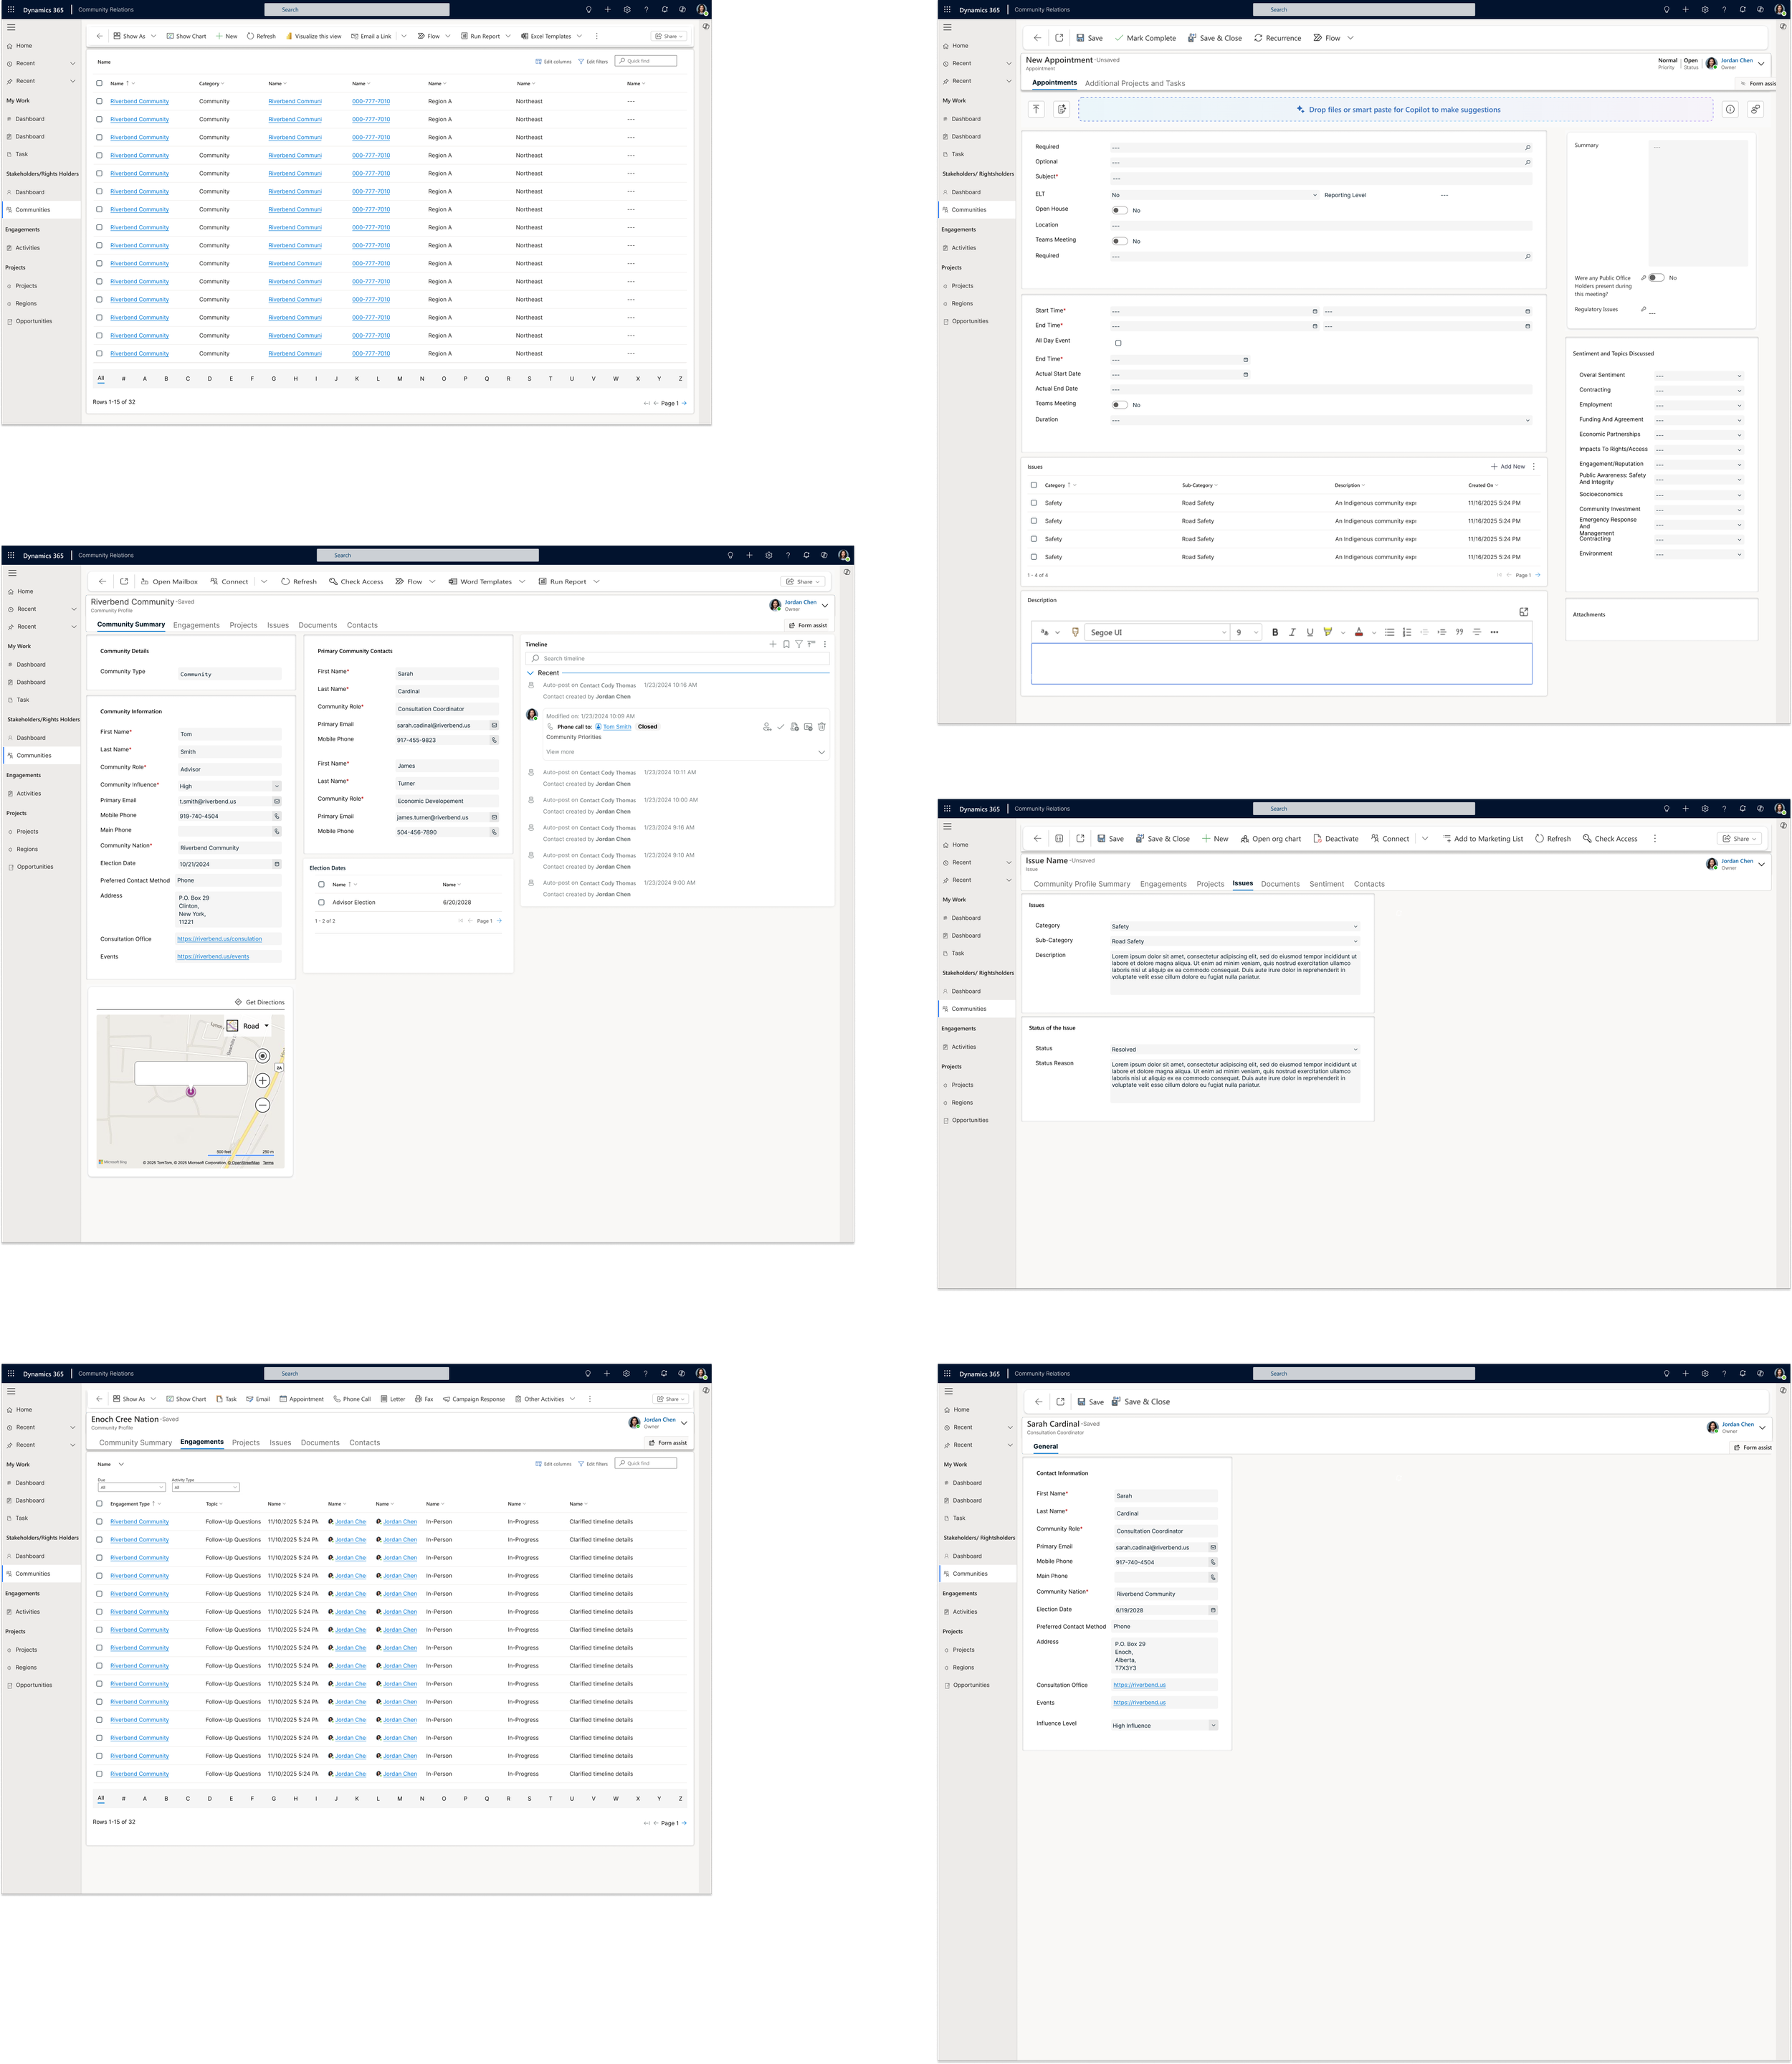Viewport: 1792px width, 2064px height.
Task: Open Documents tab on Issue Name form
Action: 1280,884
